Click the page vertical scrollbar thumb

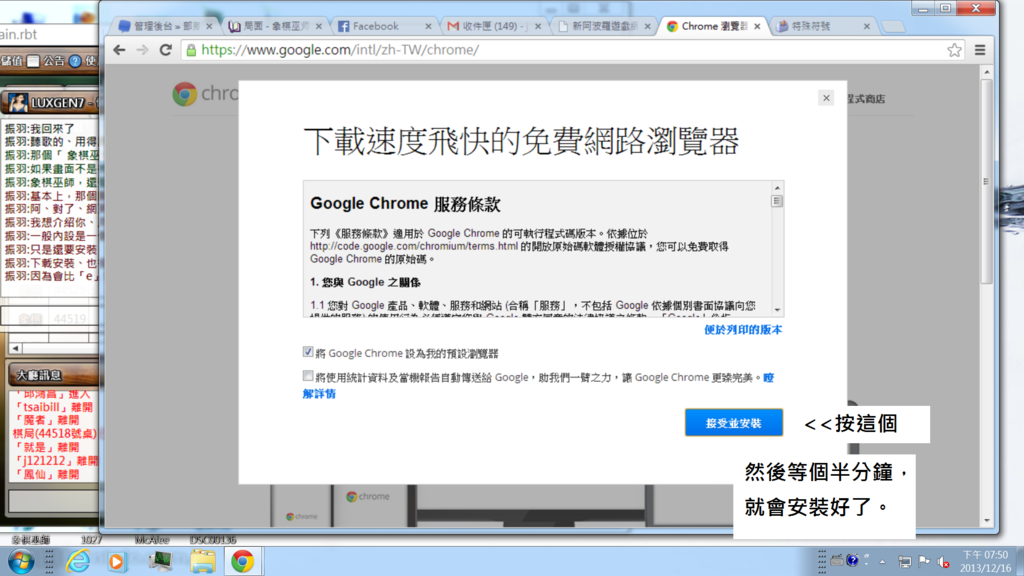coord(987,182)
